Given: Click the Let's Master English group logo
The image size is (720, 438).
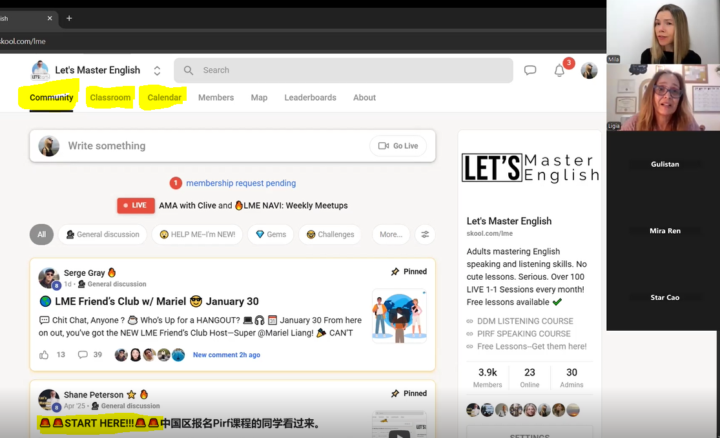Looking at the screenshot, I should [40, 70].
